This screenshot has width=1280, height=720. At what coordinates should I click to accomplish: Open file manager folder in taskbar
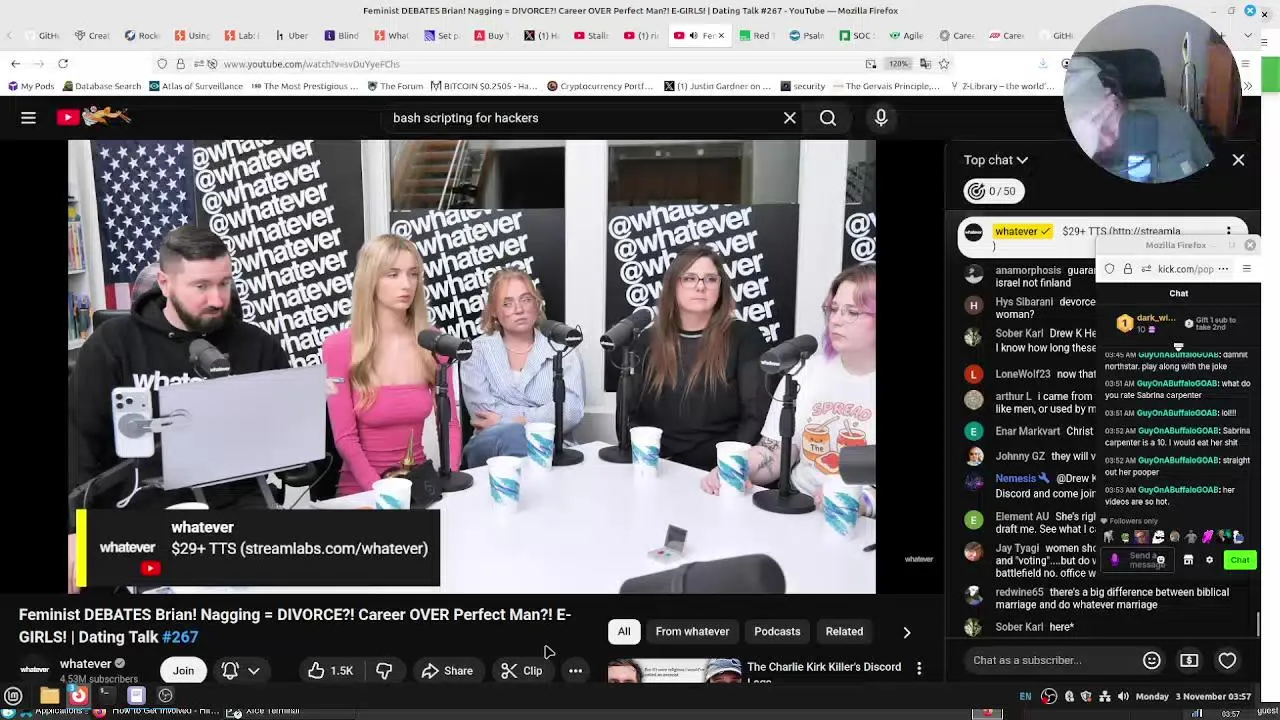point(49,696)
